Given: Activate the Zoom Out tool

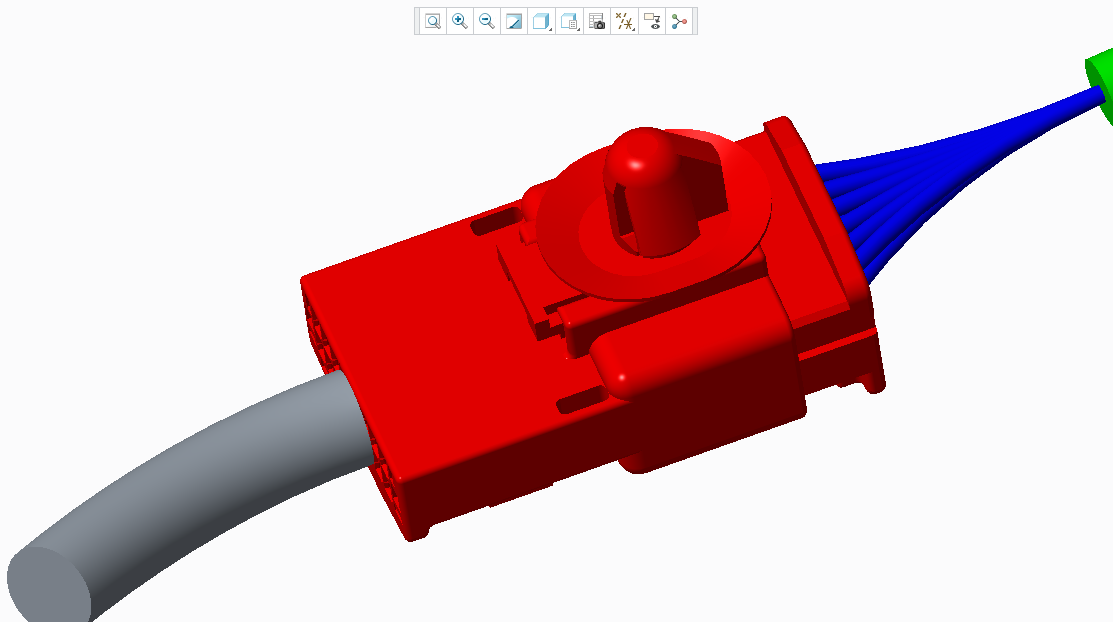Looking at the screenshot, I should (x=486, y=21).
